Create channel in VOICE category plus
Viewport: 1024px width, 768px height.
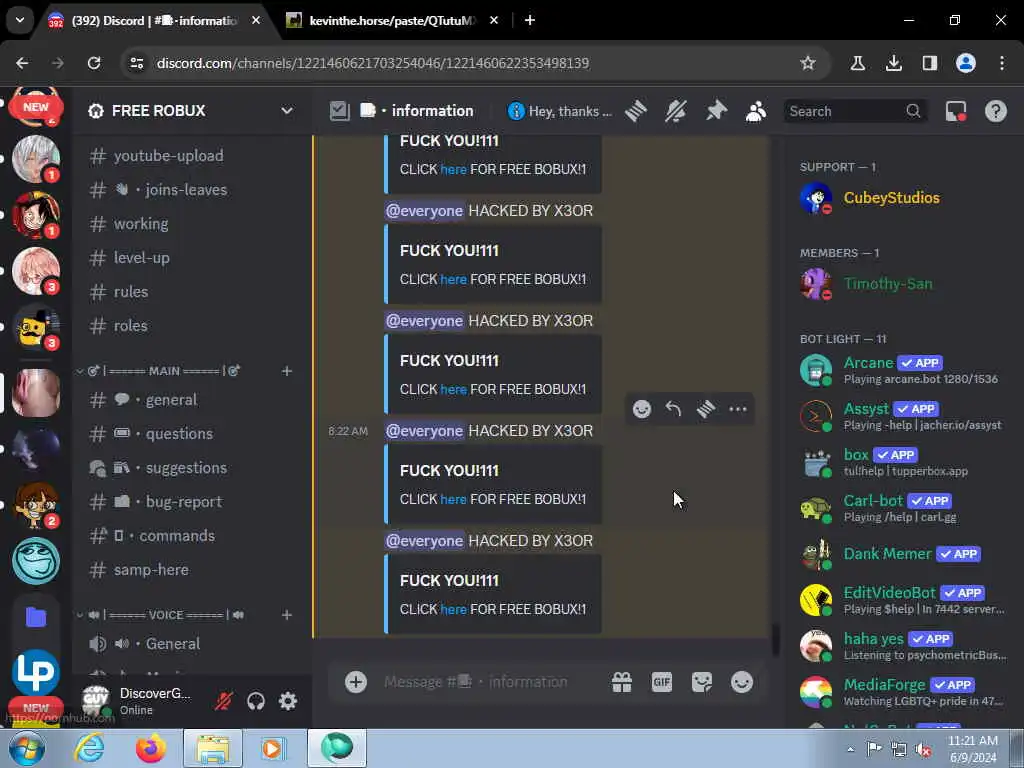click(x=287, y=615)
